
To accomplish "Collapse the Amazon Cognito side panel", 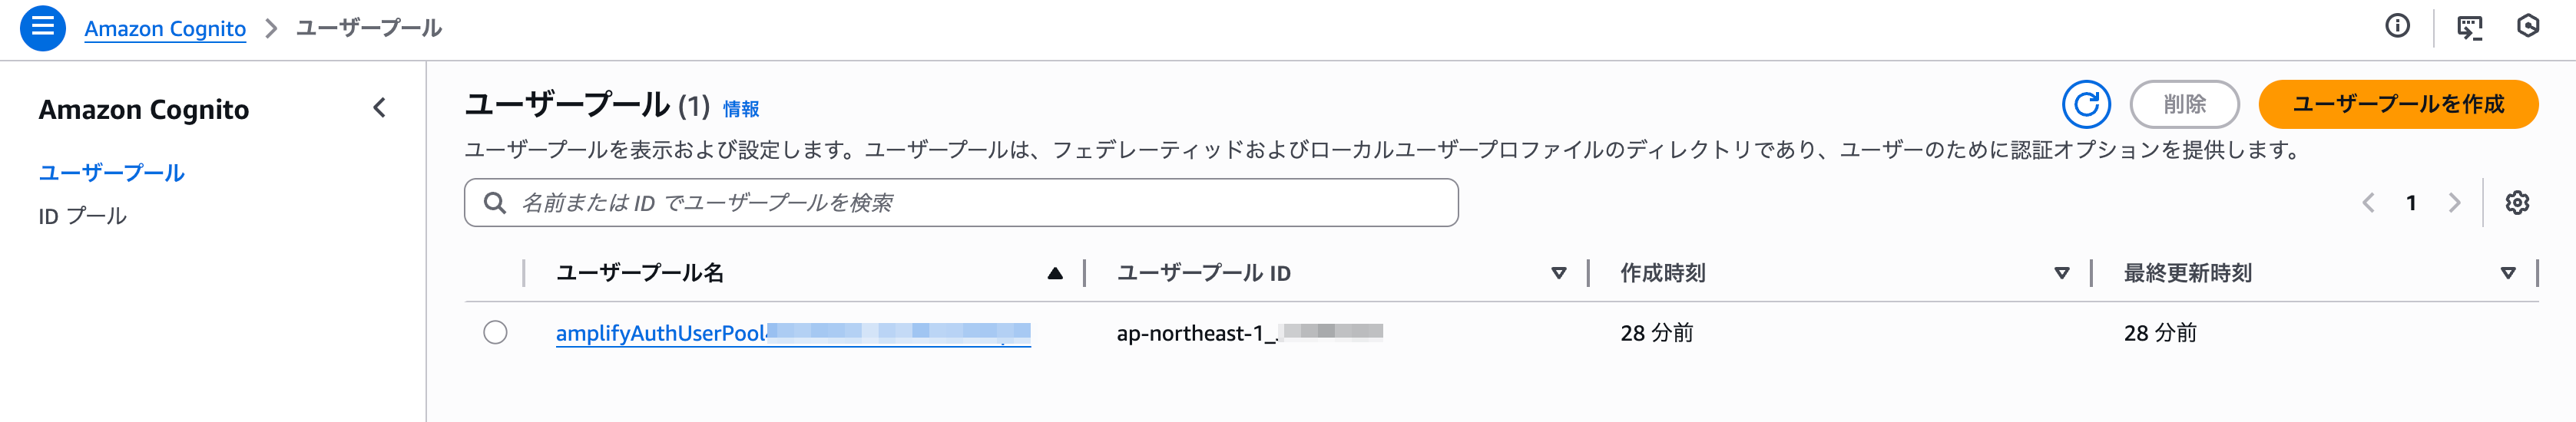I will (379, 108).
